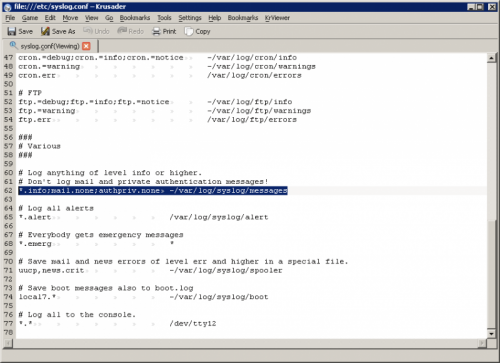Open the Tools menu

(x=164, y=18)
